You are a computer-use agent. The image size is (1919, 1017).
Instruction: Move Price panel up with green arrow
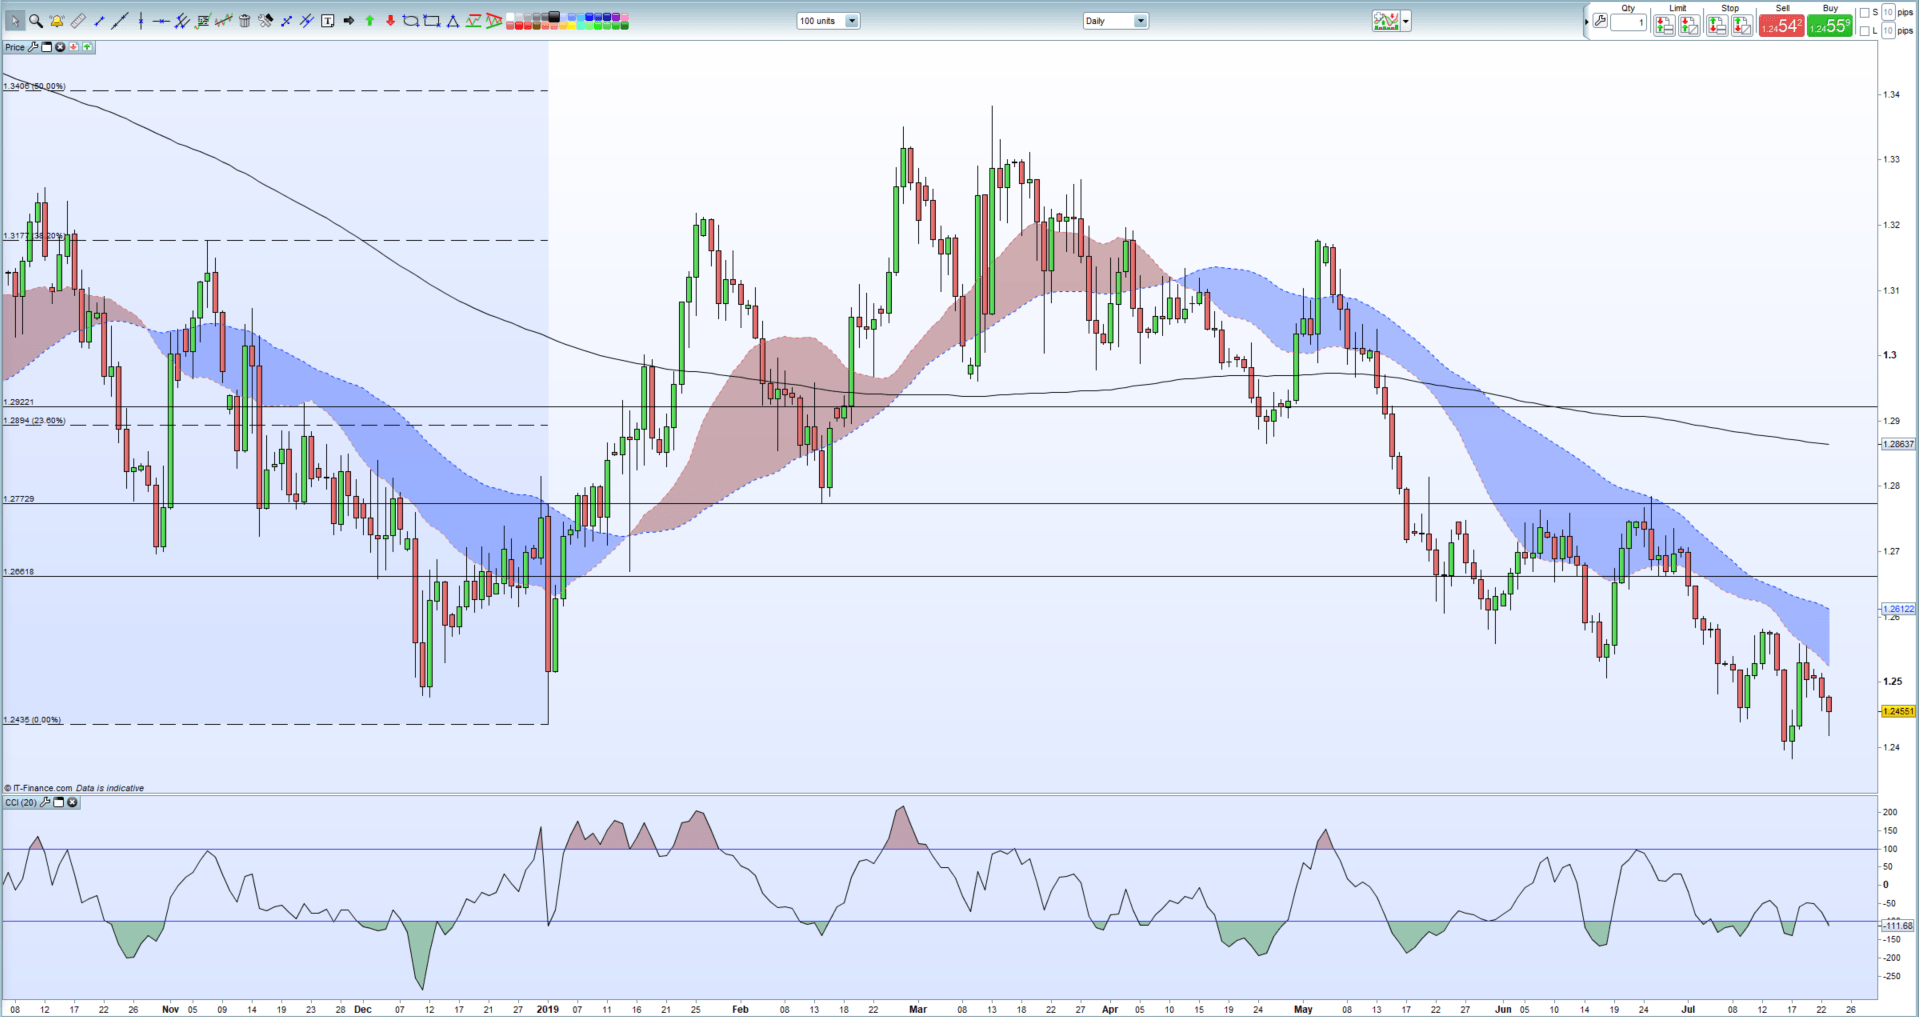(87, 47)
